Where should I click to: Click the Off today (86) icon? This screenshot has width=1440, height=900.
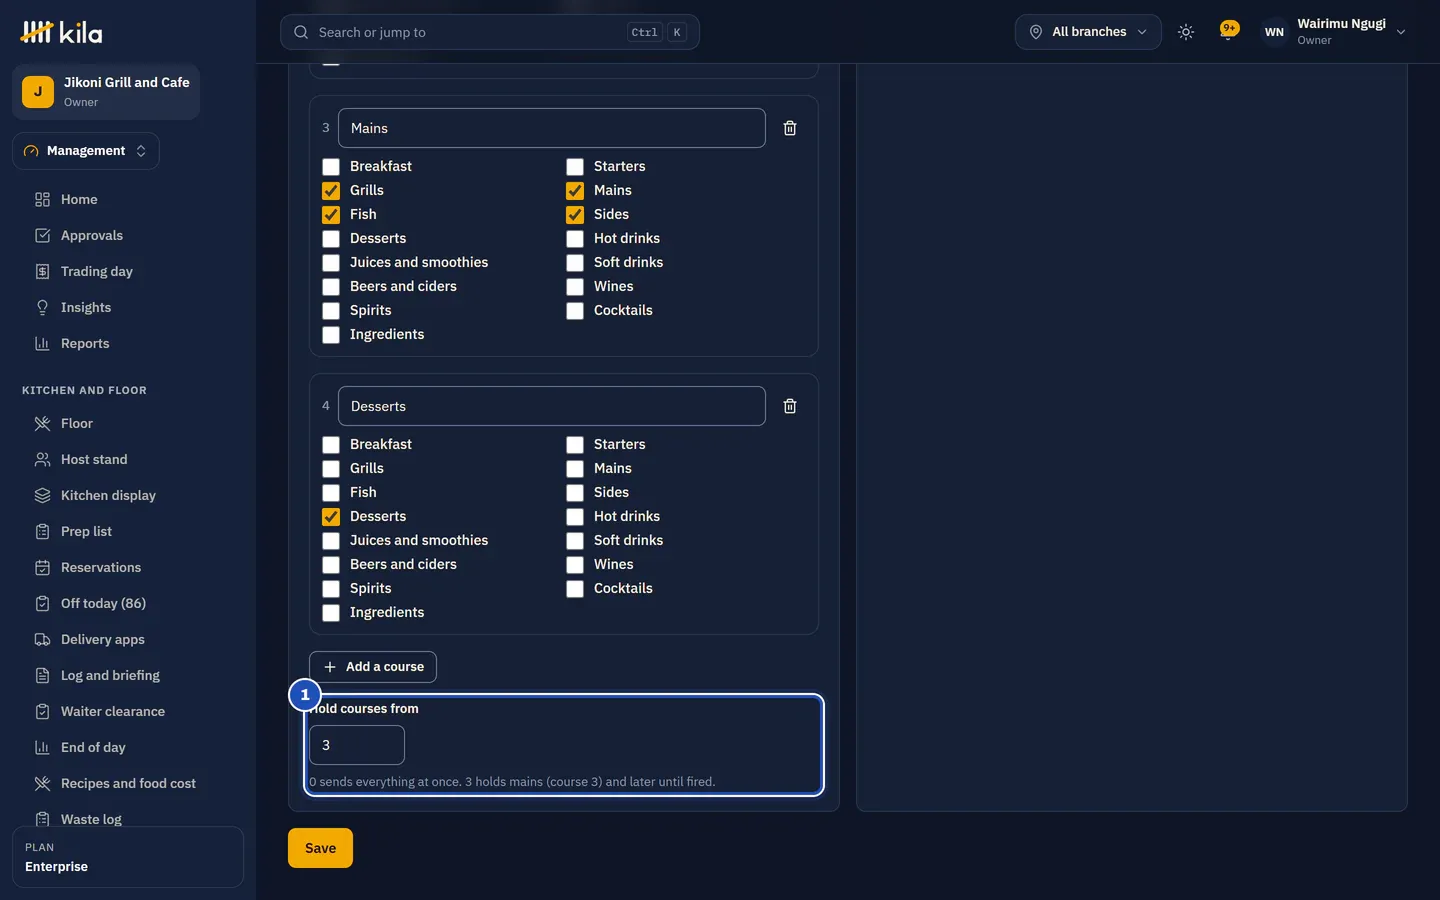(x=42, y=603)
